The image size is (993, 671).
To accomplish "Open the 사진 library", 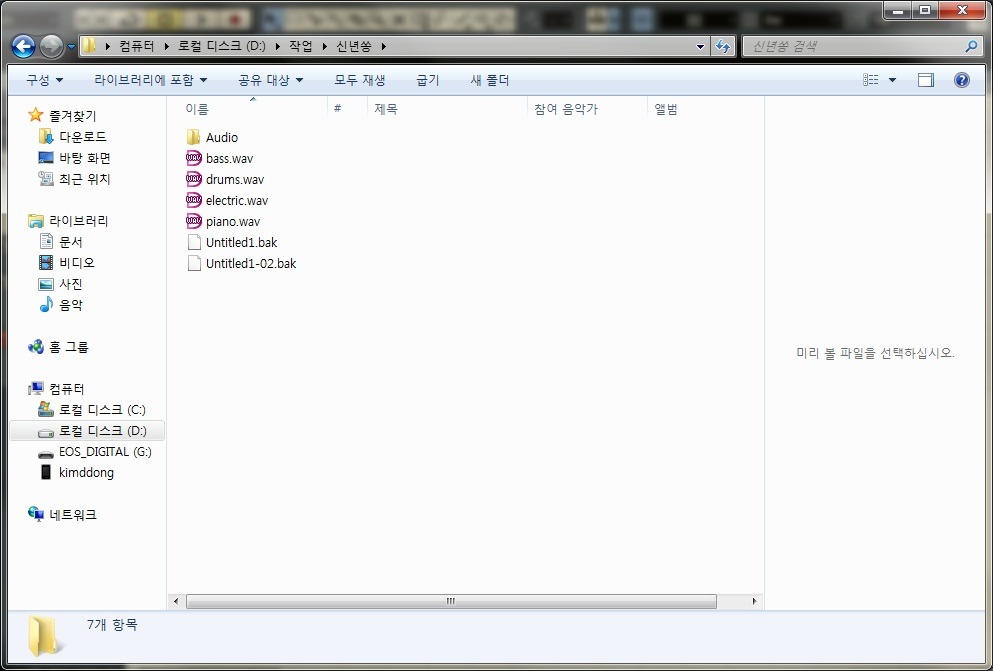I will pyautogui.click(x=71, y=284).
